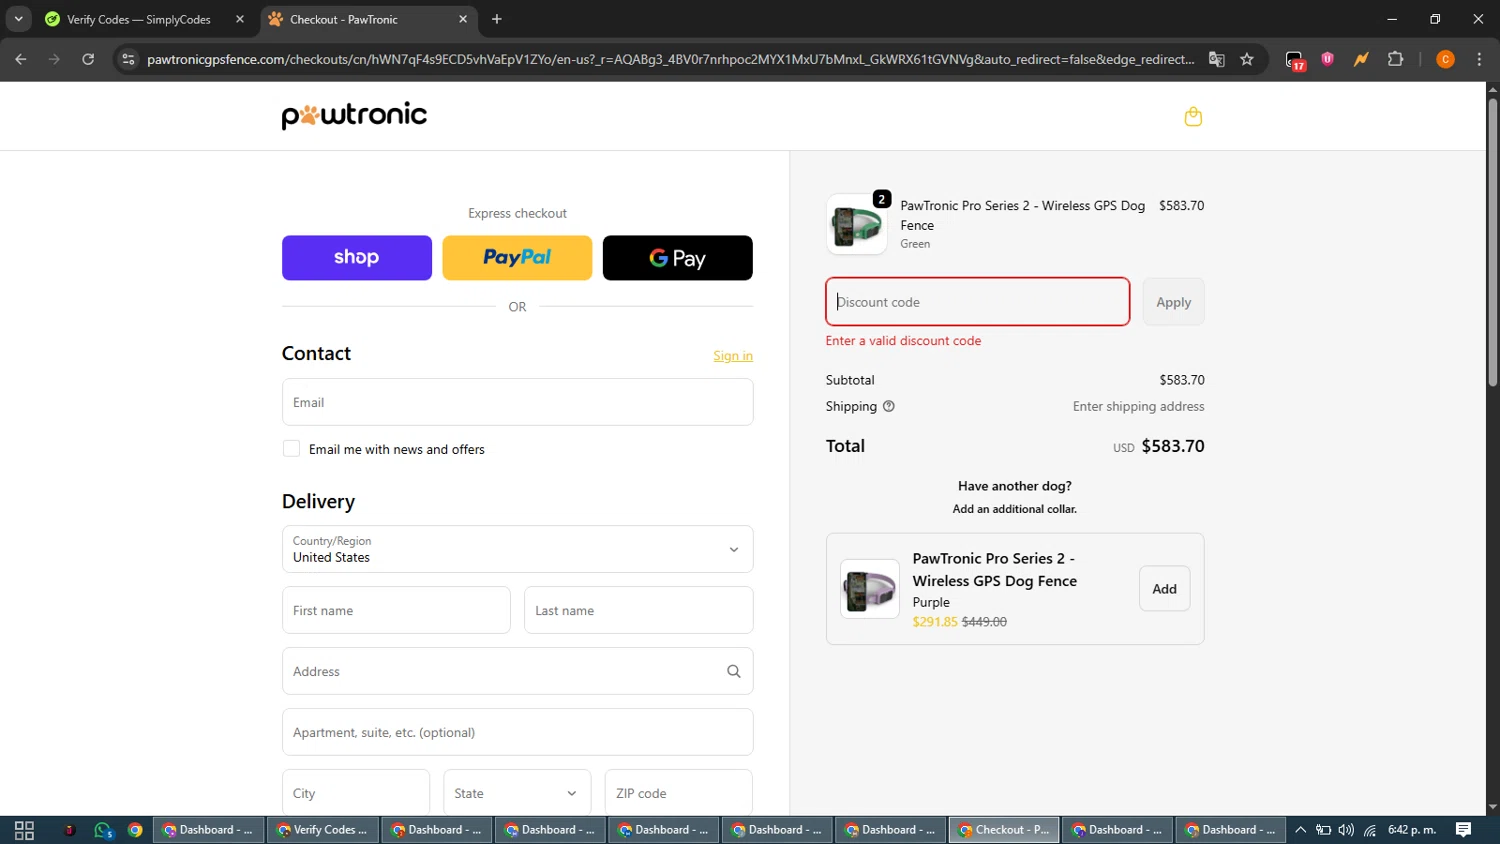Add the Purple collar to order
Viewport: 1500px width, 844px height.
point(1165,589)
